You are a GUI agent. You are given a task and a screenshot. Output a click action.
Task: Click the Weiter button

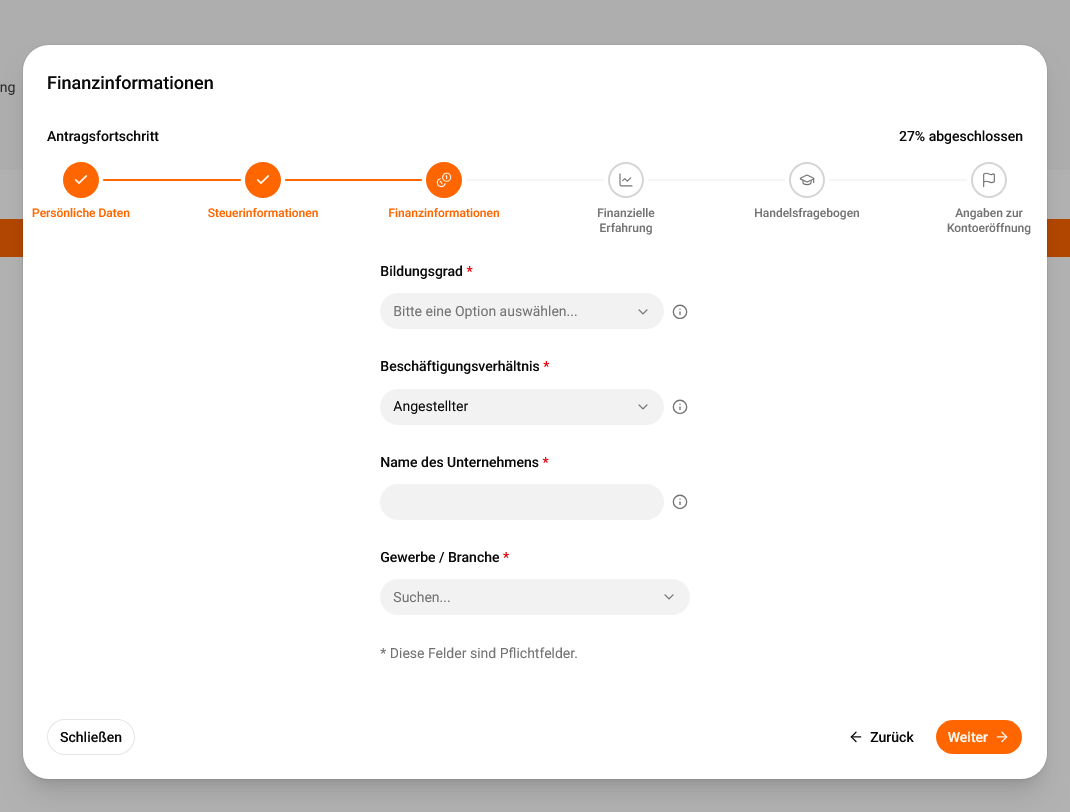[x=979, y=737]
